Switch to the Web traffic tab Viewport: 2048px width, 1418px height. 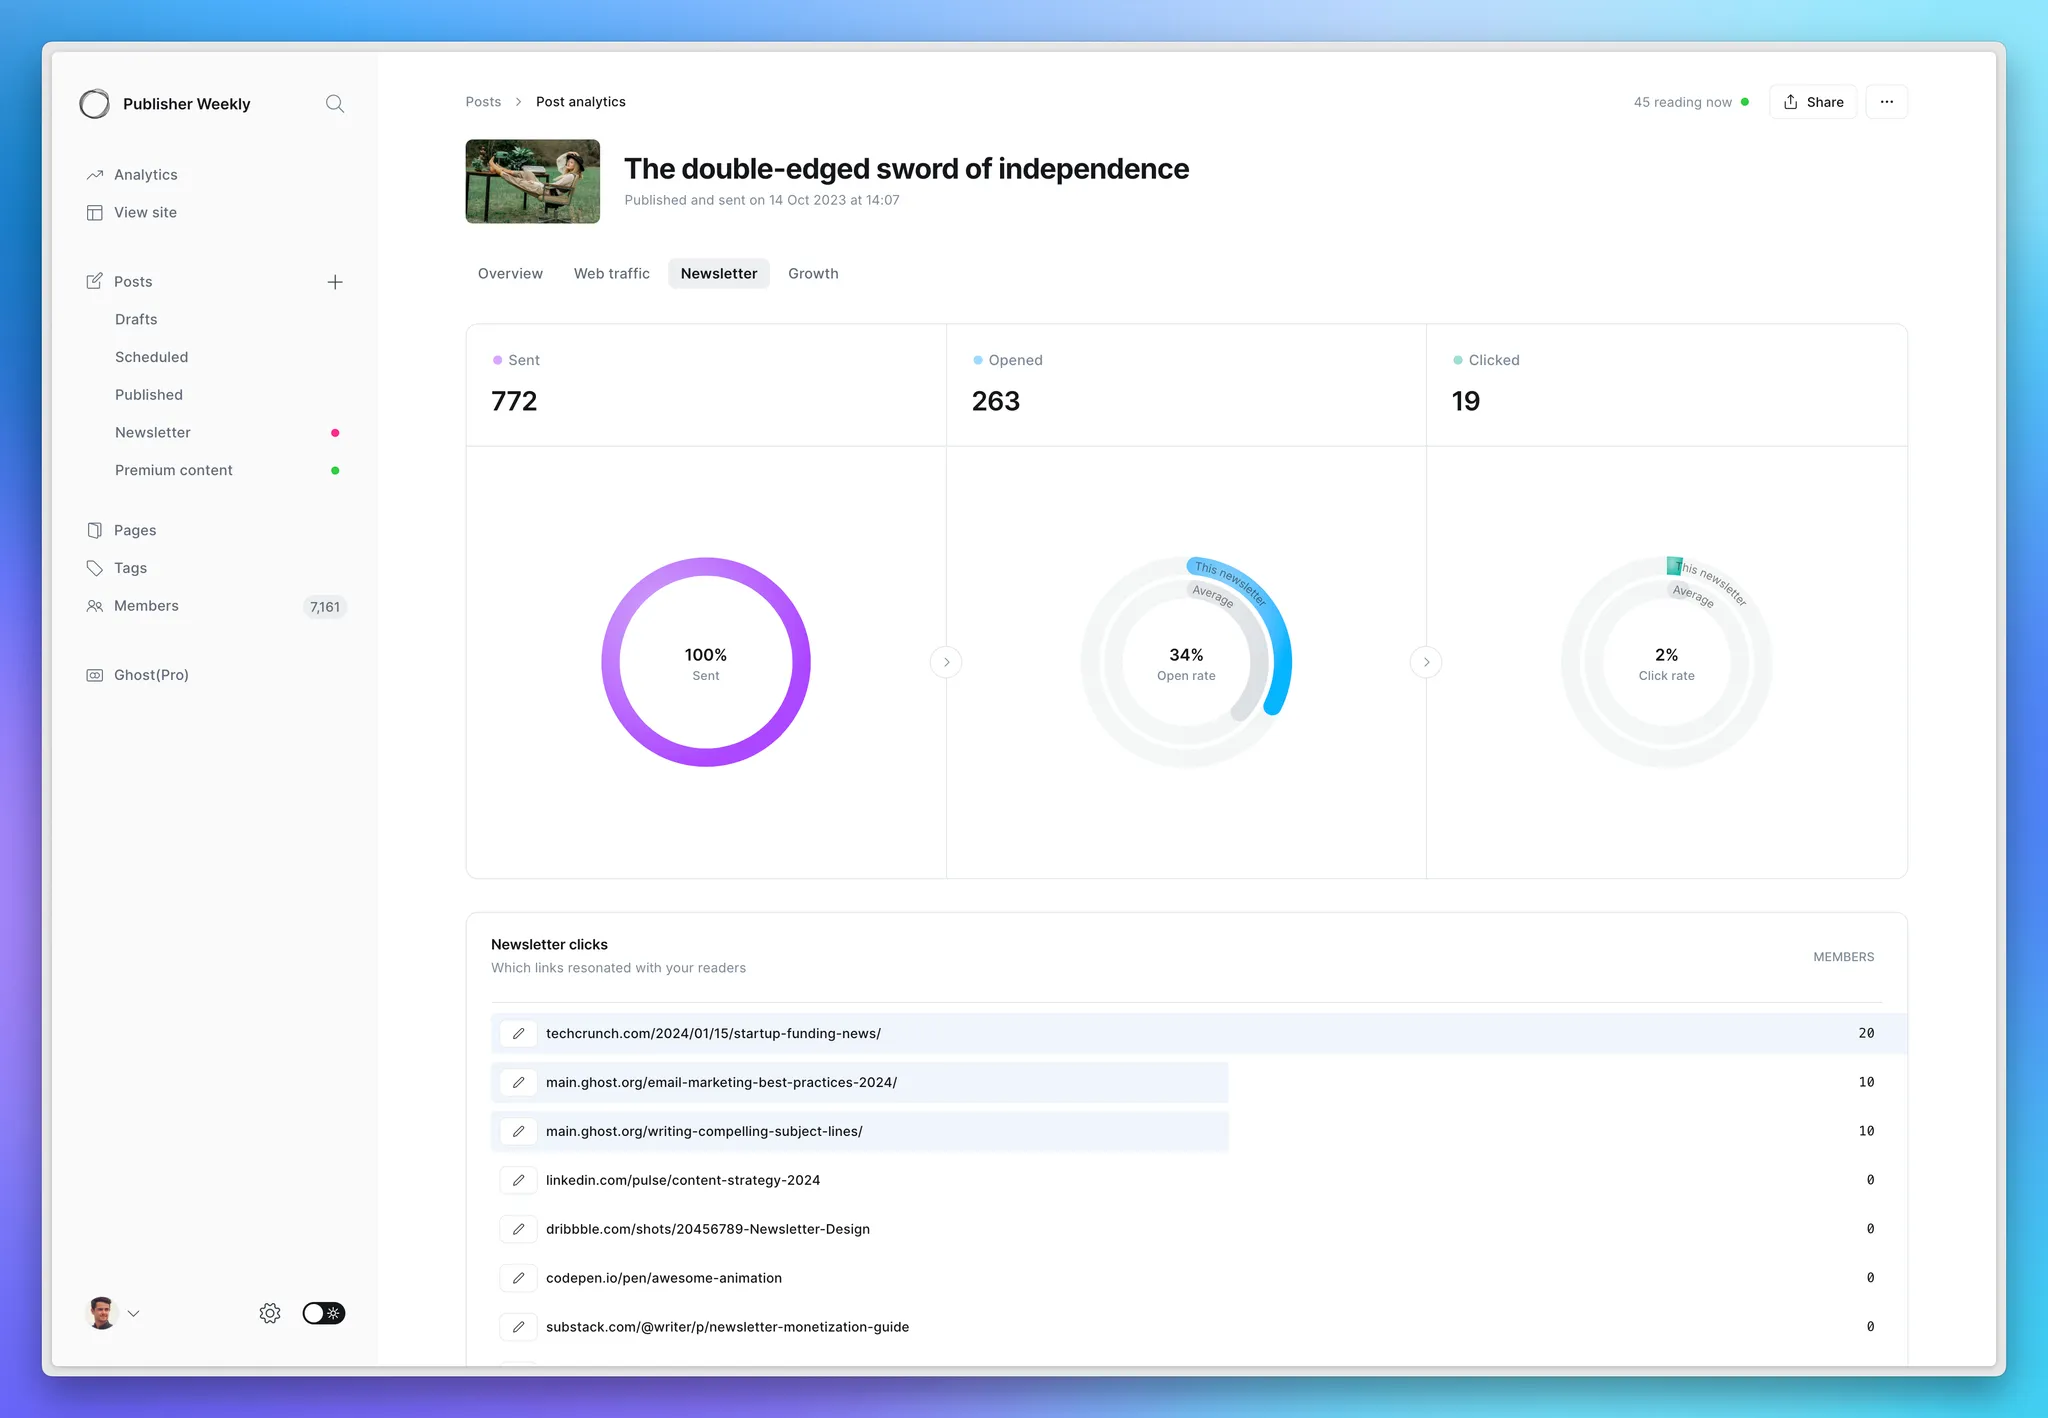coord(611,274)
